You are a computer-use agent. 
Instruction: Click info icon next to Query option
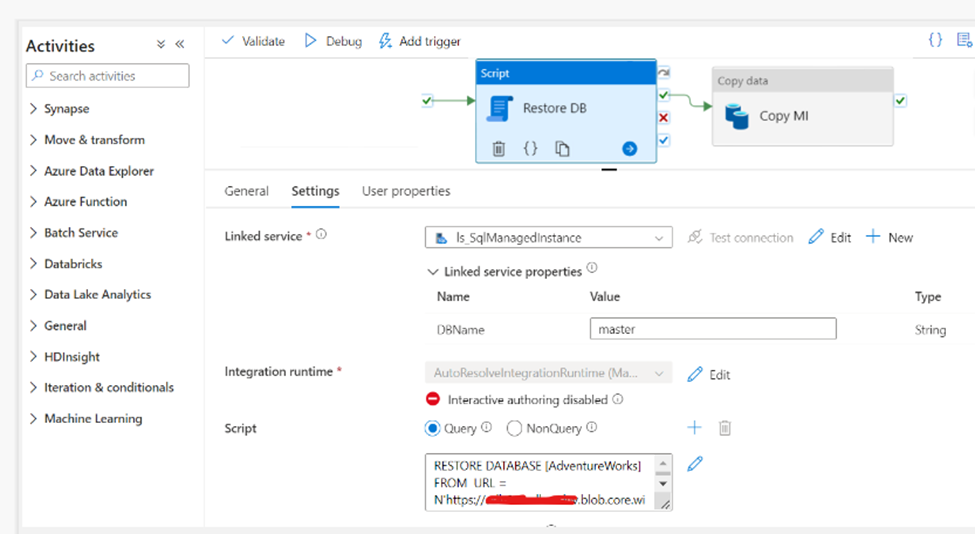486,427
